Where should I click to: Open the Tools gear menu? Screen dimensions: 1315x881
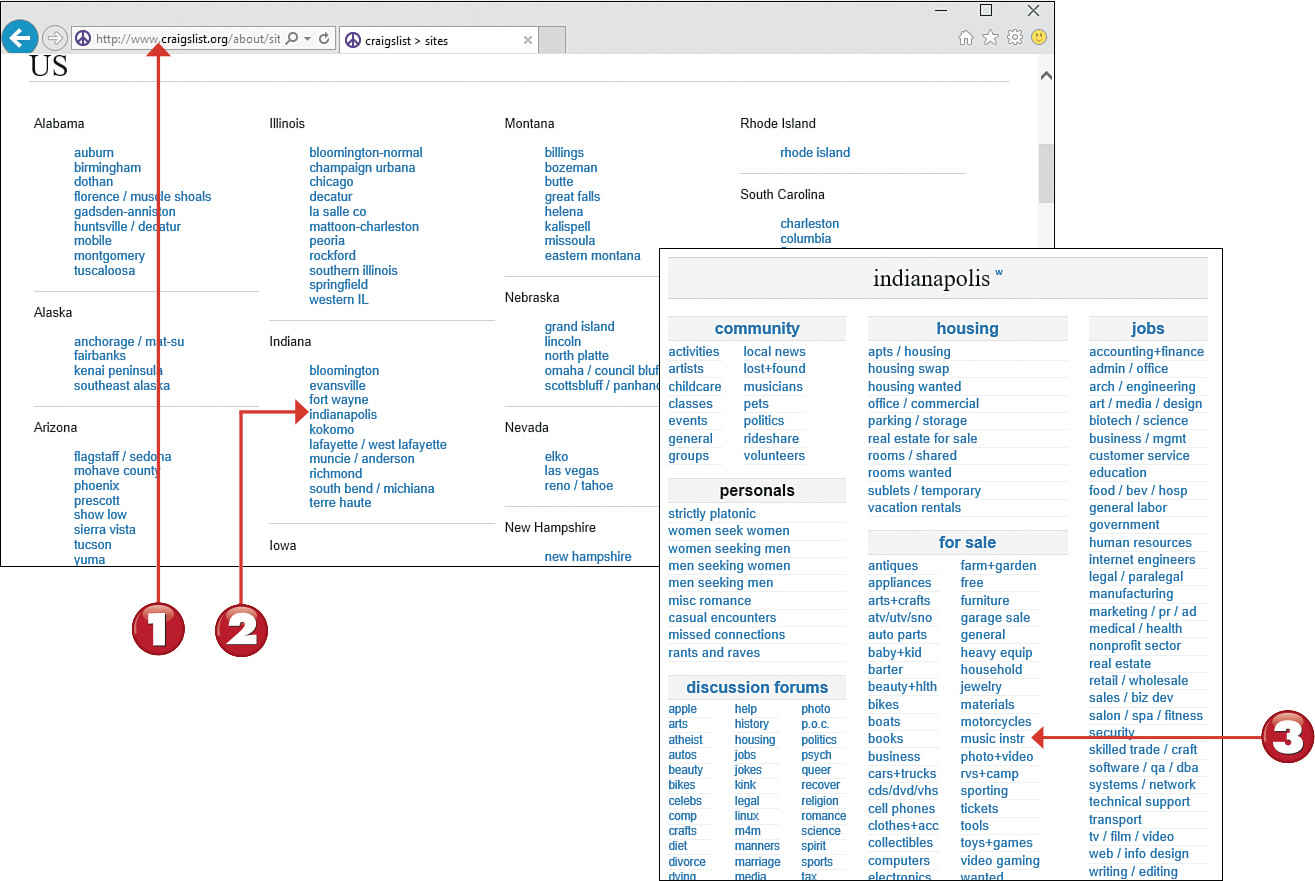(x=1015, y=38)
